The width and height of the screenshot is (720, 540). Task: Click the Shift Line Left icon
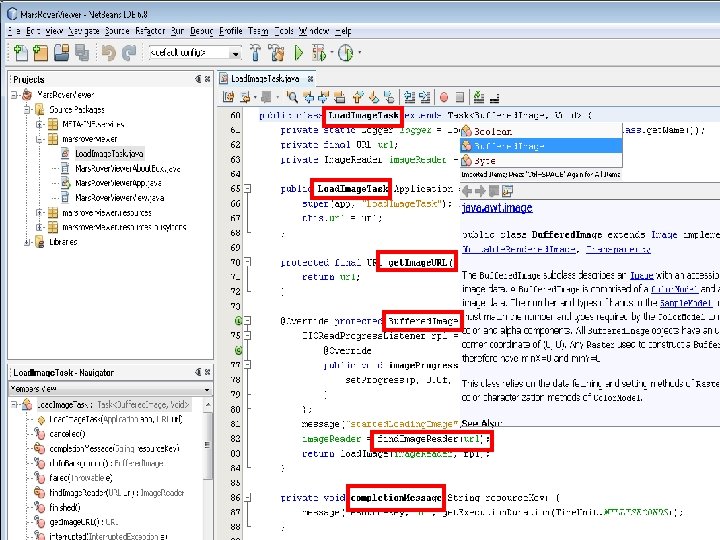click(409, 97)
